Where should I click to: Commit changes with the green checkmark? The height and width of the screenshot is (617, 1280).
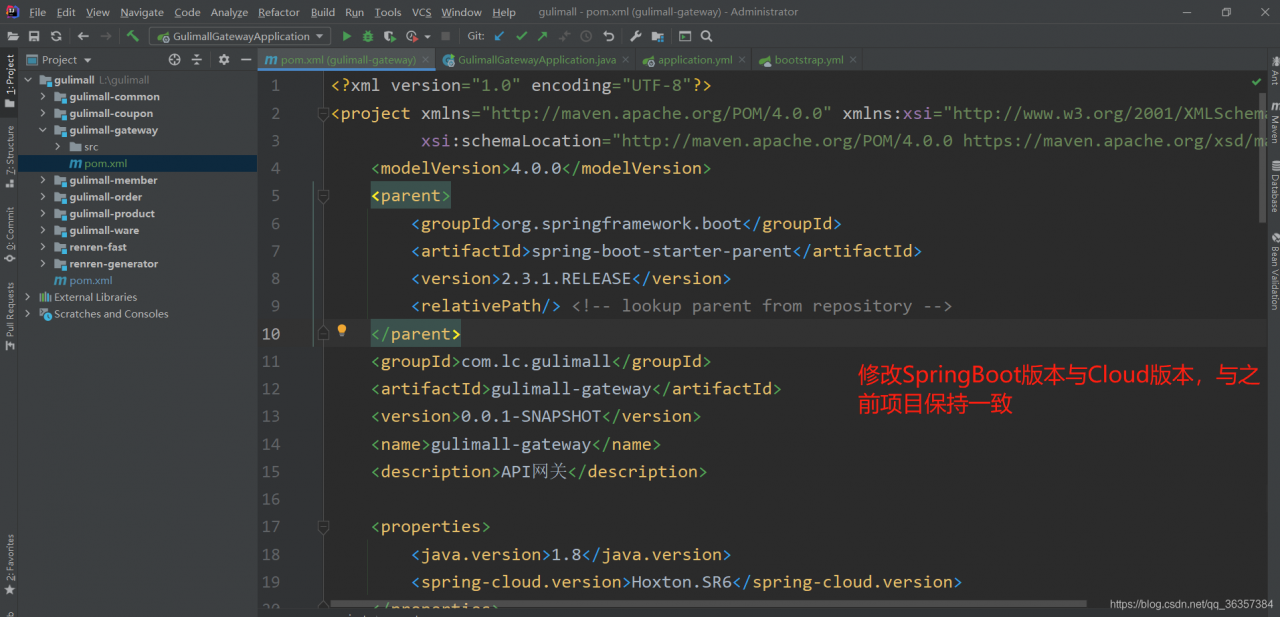[x=521, y=36]
